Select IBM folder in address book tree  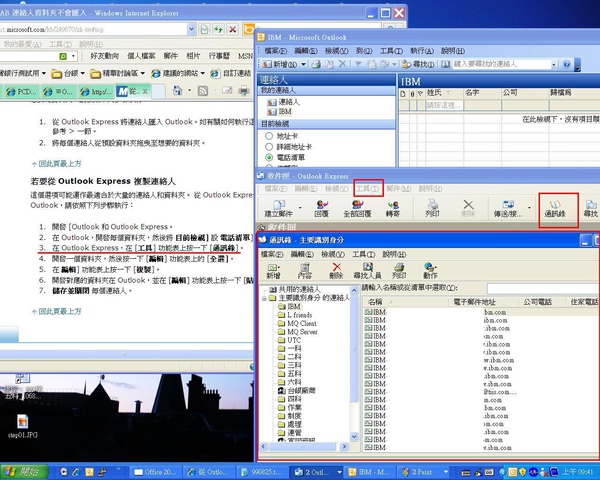point(289,306)
